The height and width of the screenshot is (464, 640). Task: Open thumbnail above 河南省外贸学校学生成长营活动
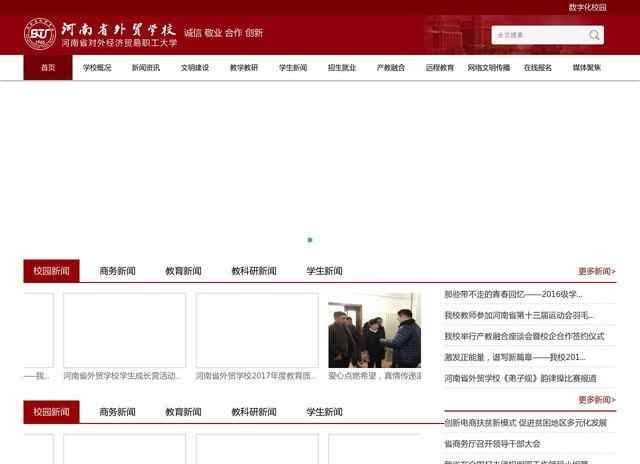click(124, 330)
